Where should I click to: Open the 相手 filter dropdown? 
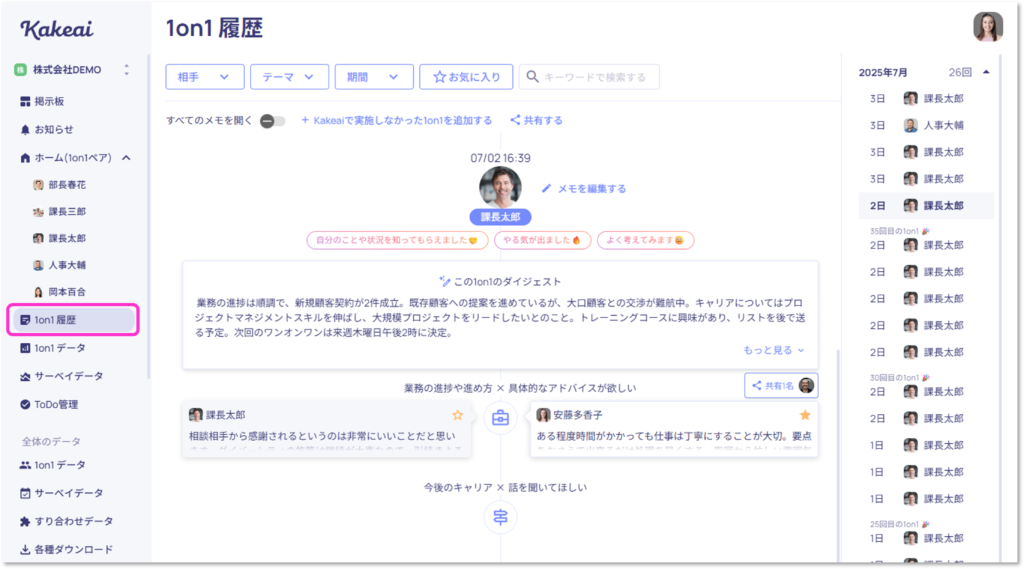[x=205, y=77]
